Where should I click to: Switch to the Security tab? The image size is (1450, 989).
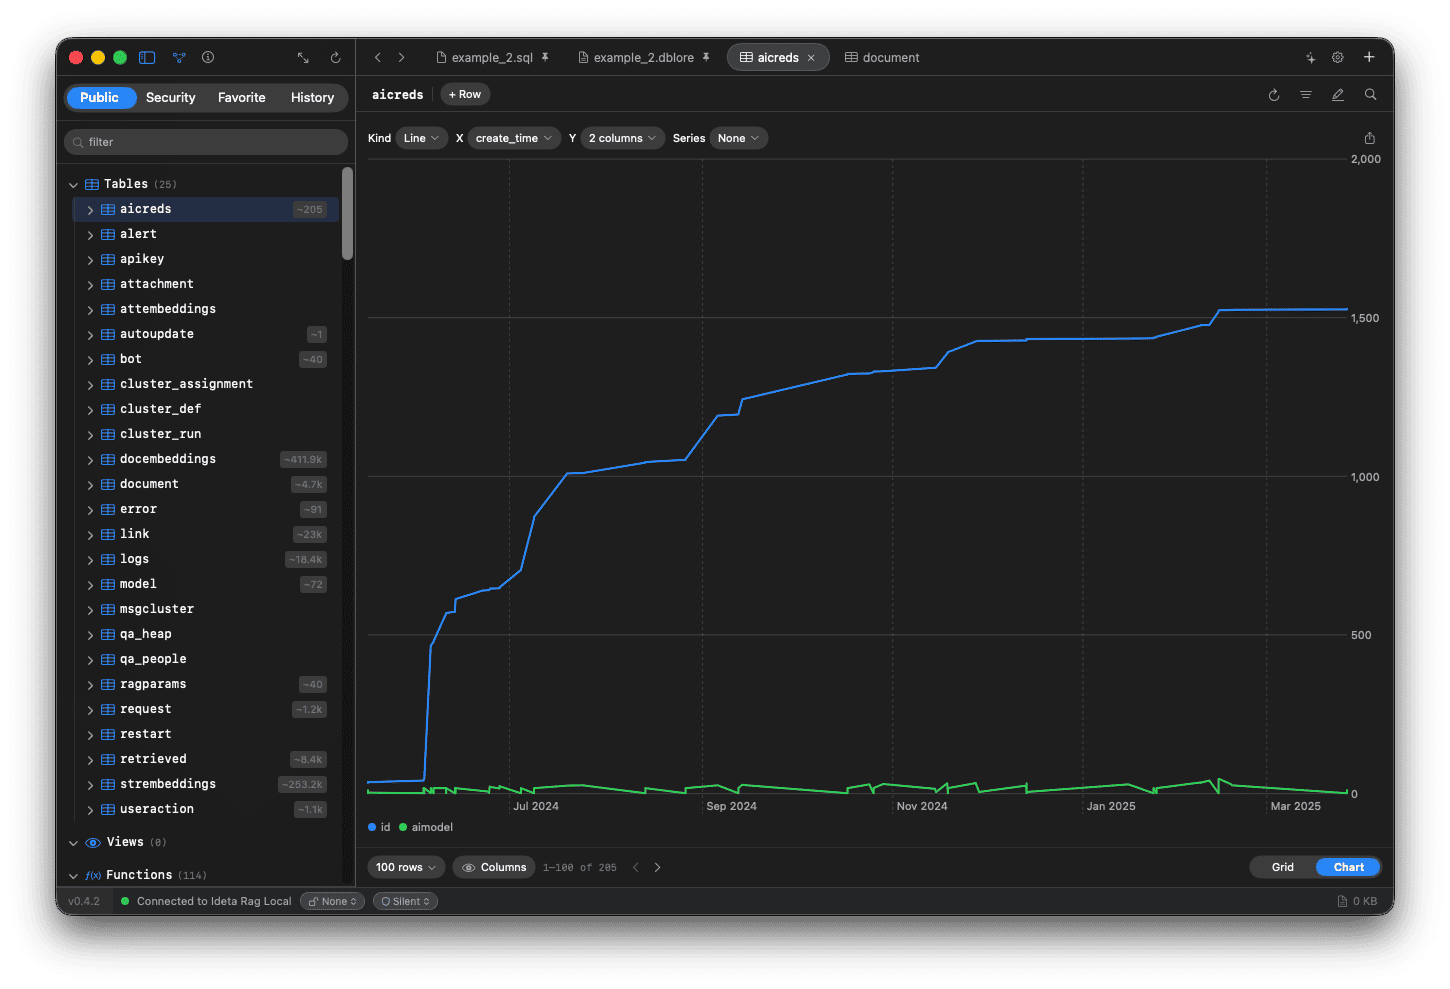(x=170, y=97)
